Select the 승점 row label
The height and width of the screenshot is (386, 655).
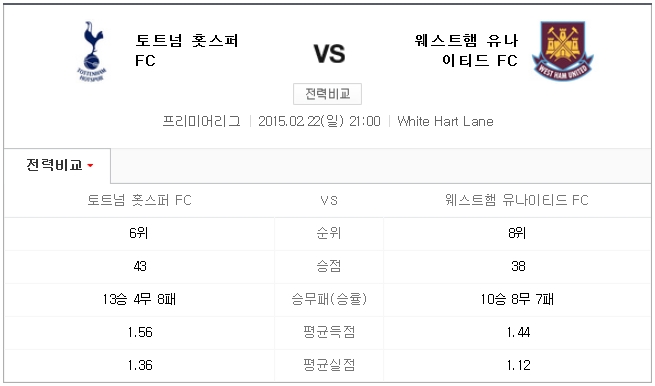click(x=329, y=266)
